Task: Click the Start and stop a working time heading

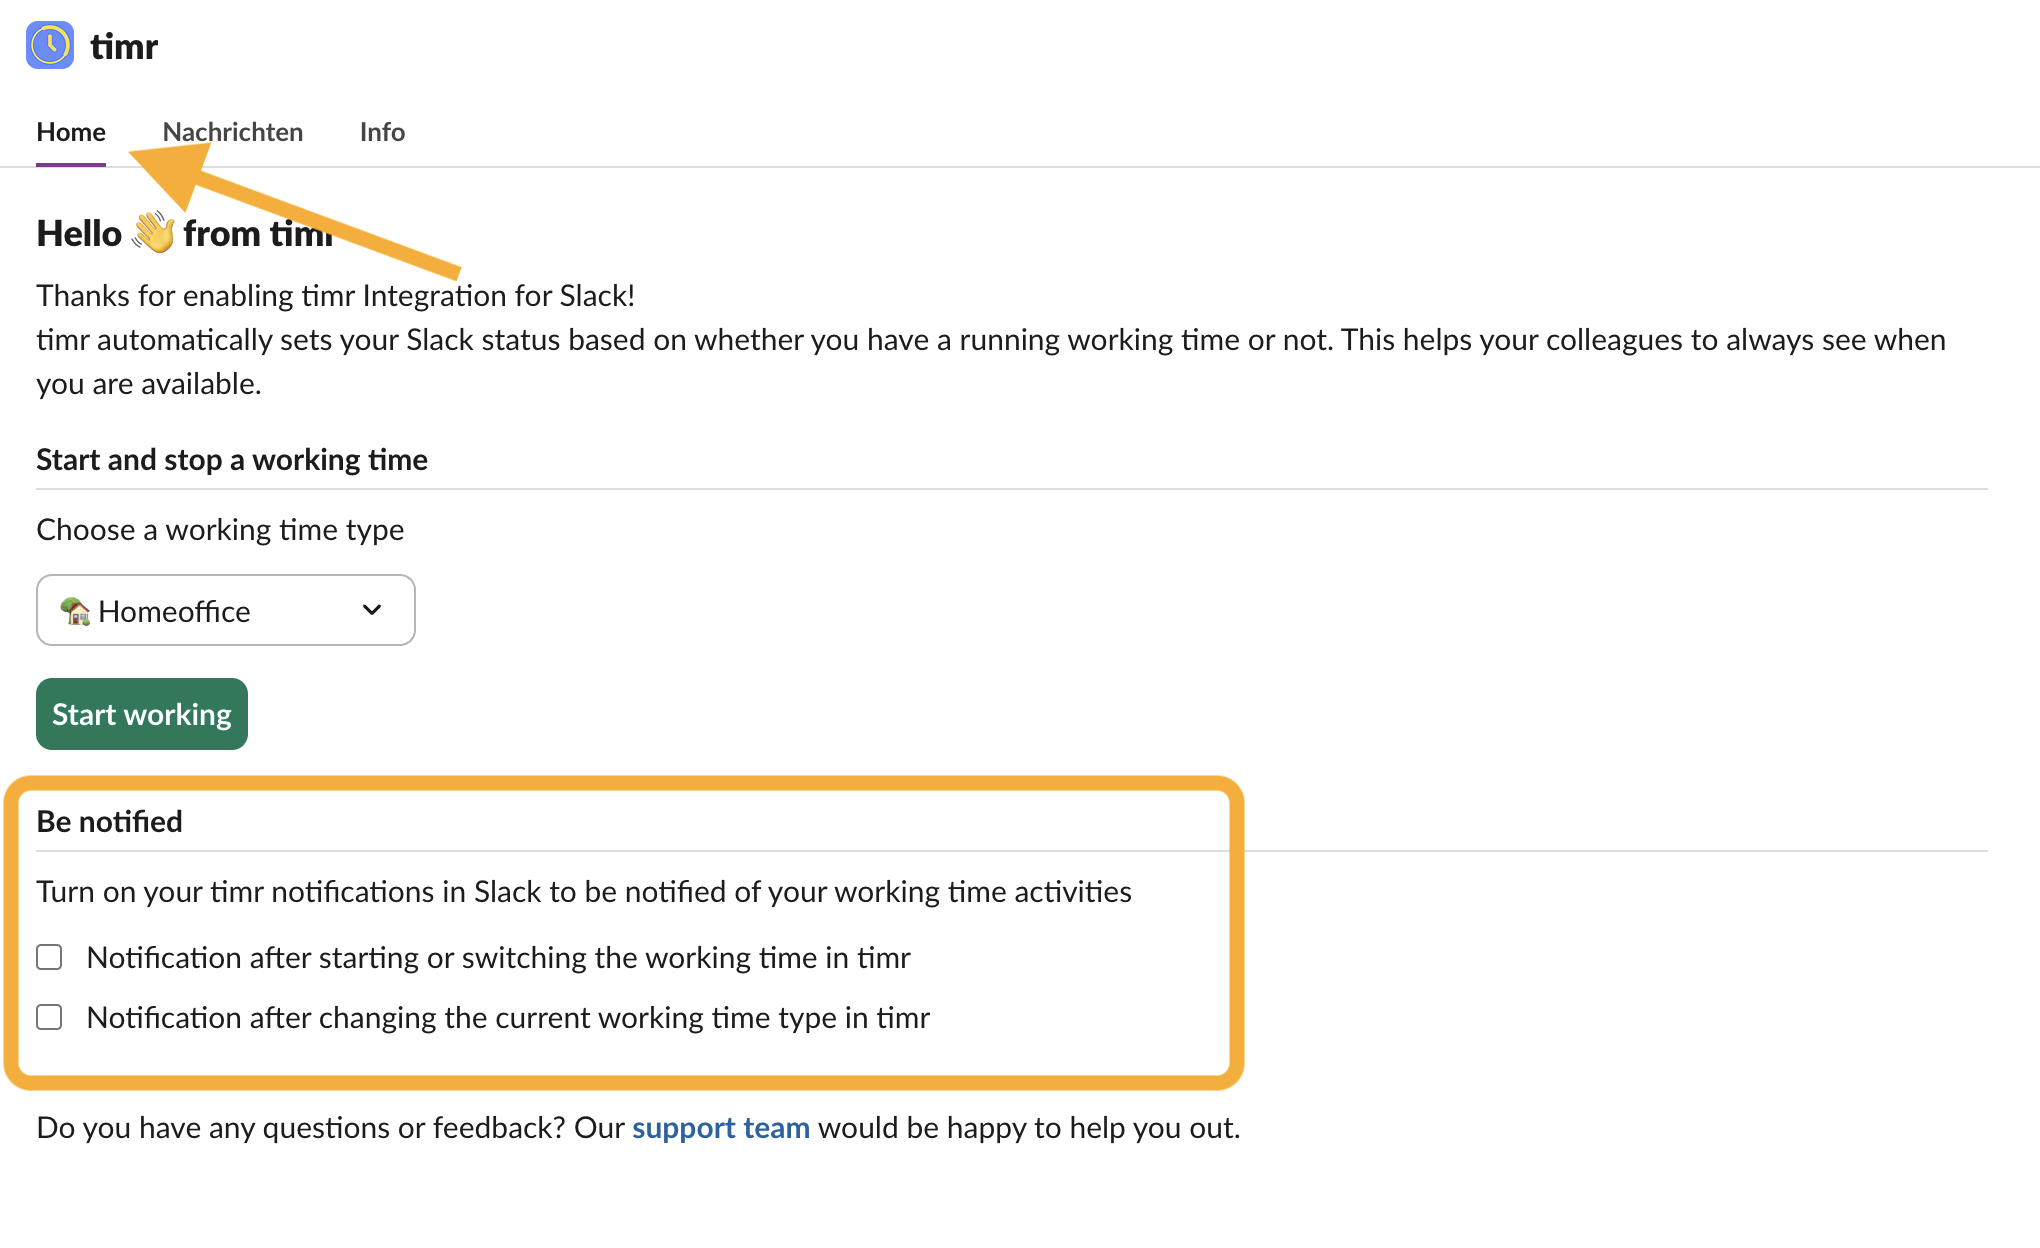Action: 232,460
